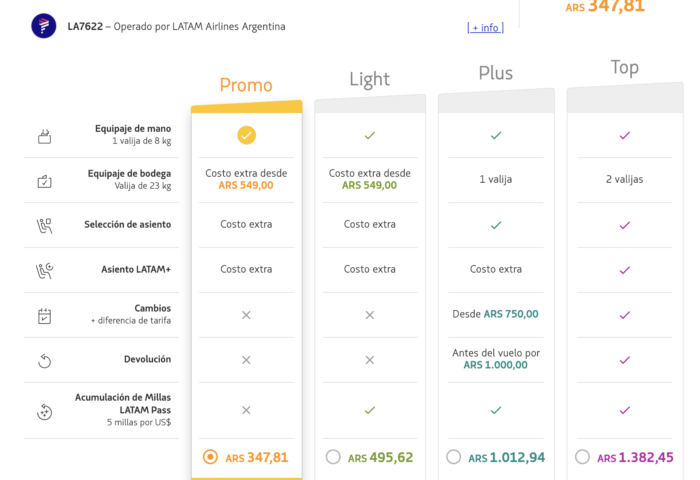Click the checked baggage (Equipaje de bodega) icon

44,181
